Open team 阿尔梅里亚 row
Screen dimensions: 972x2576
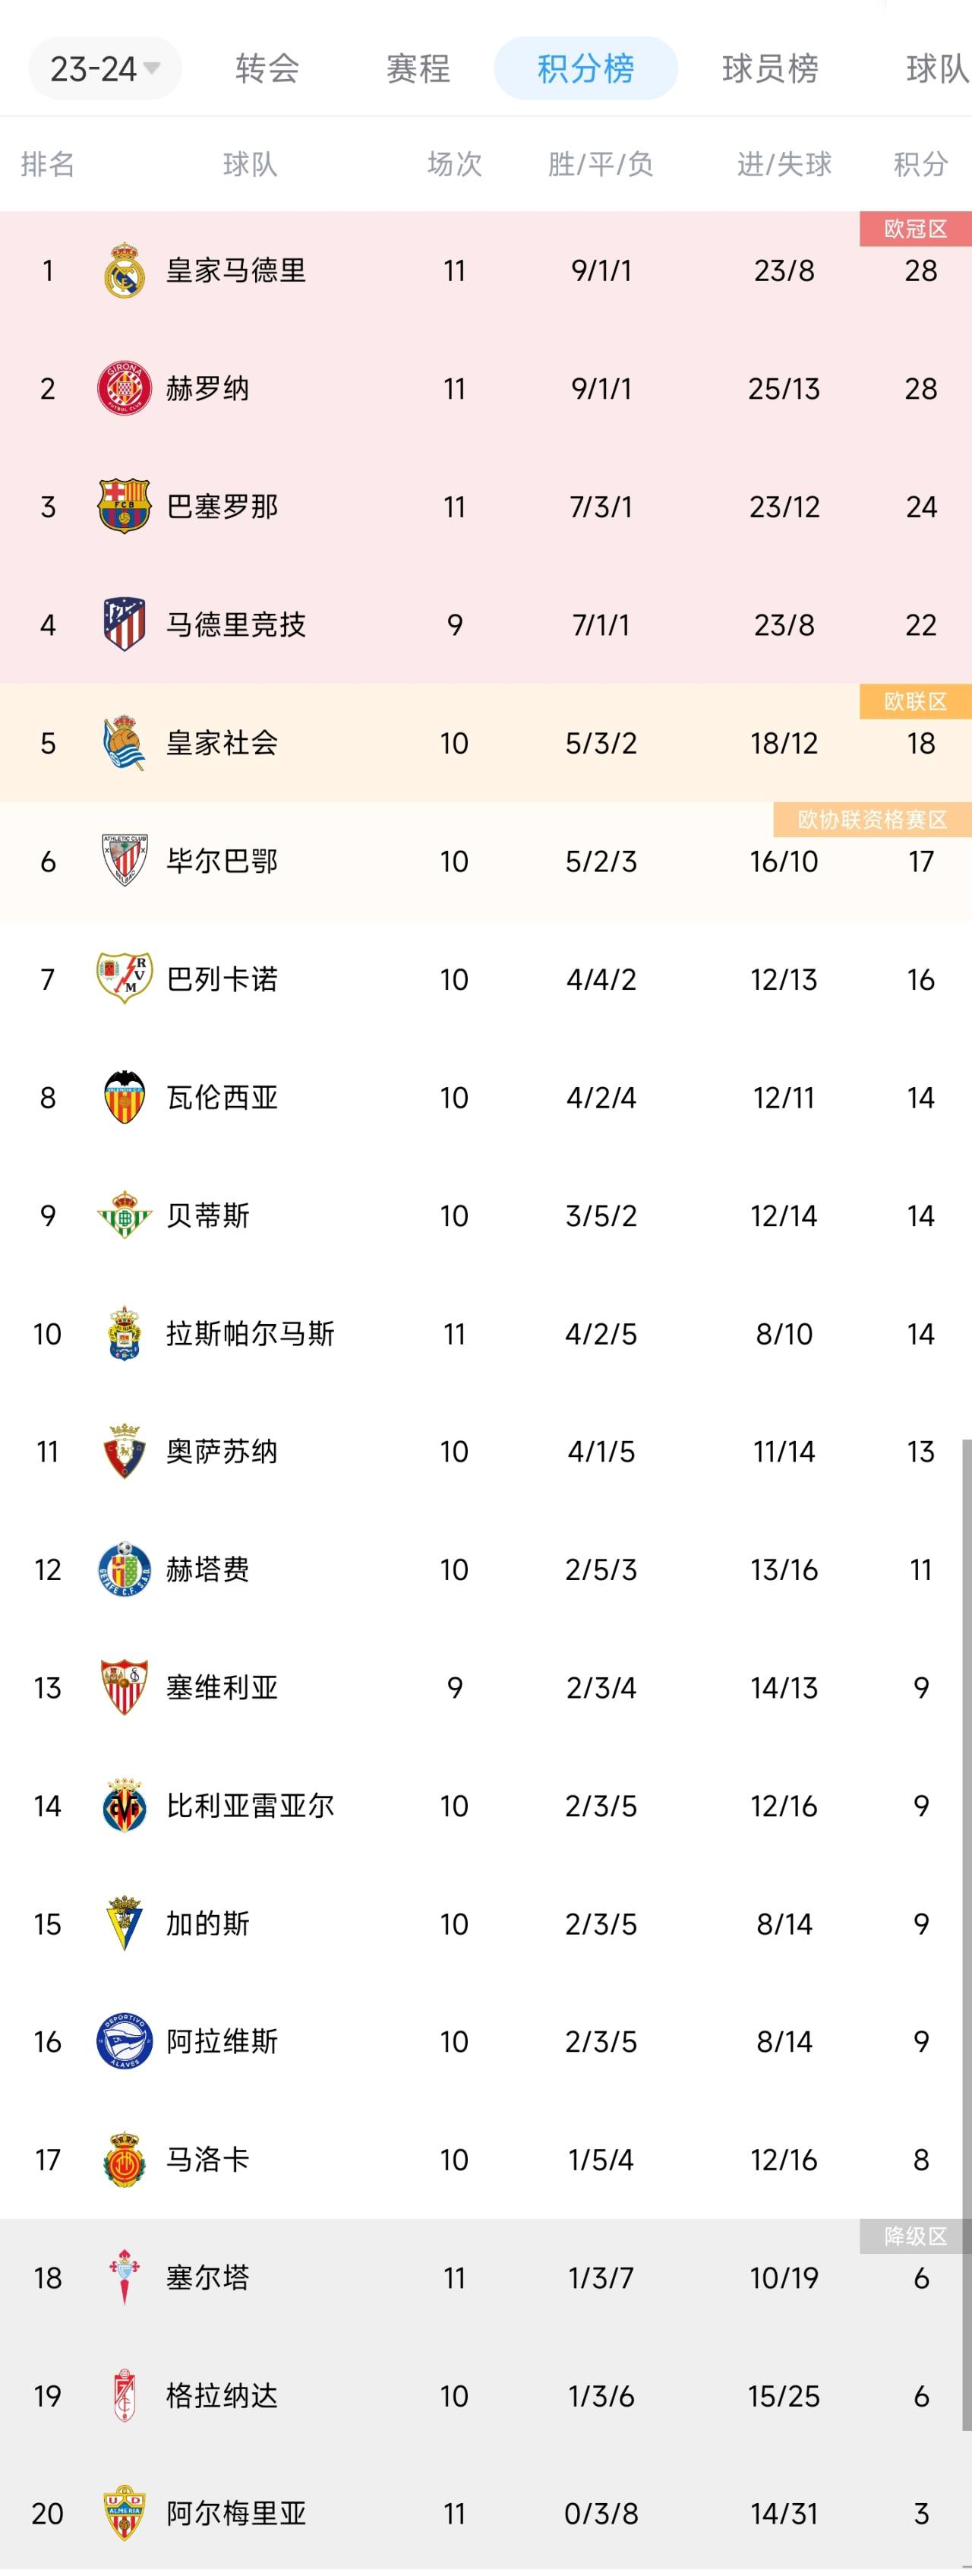point(486,2513)
